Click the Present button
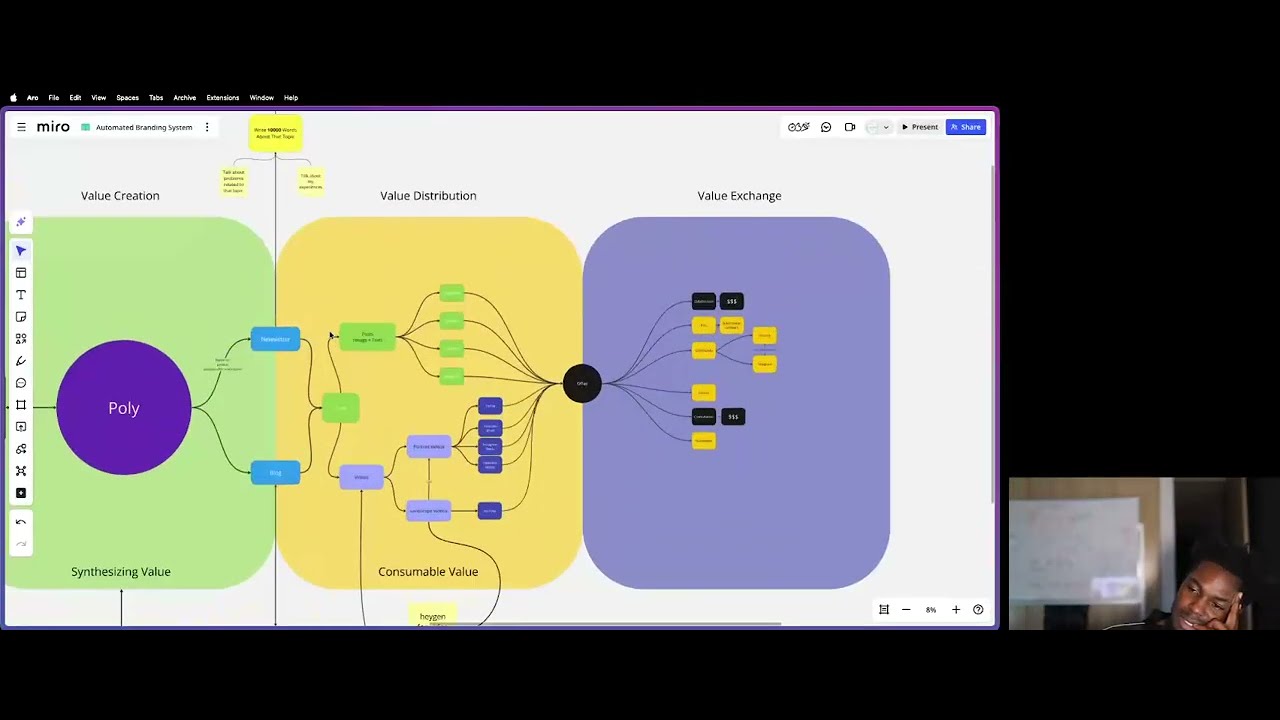1280x720 pixels. [920, 127]
